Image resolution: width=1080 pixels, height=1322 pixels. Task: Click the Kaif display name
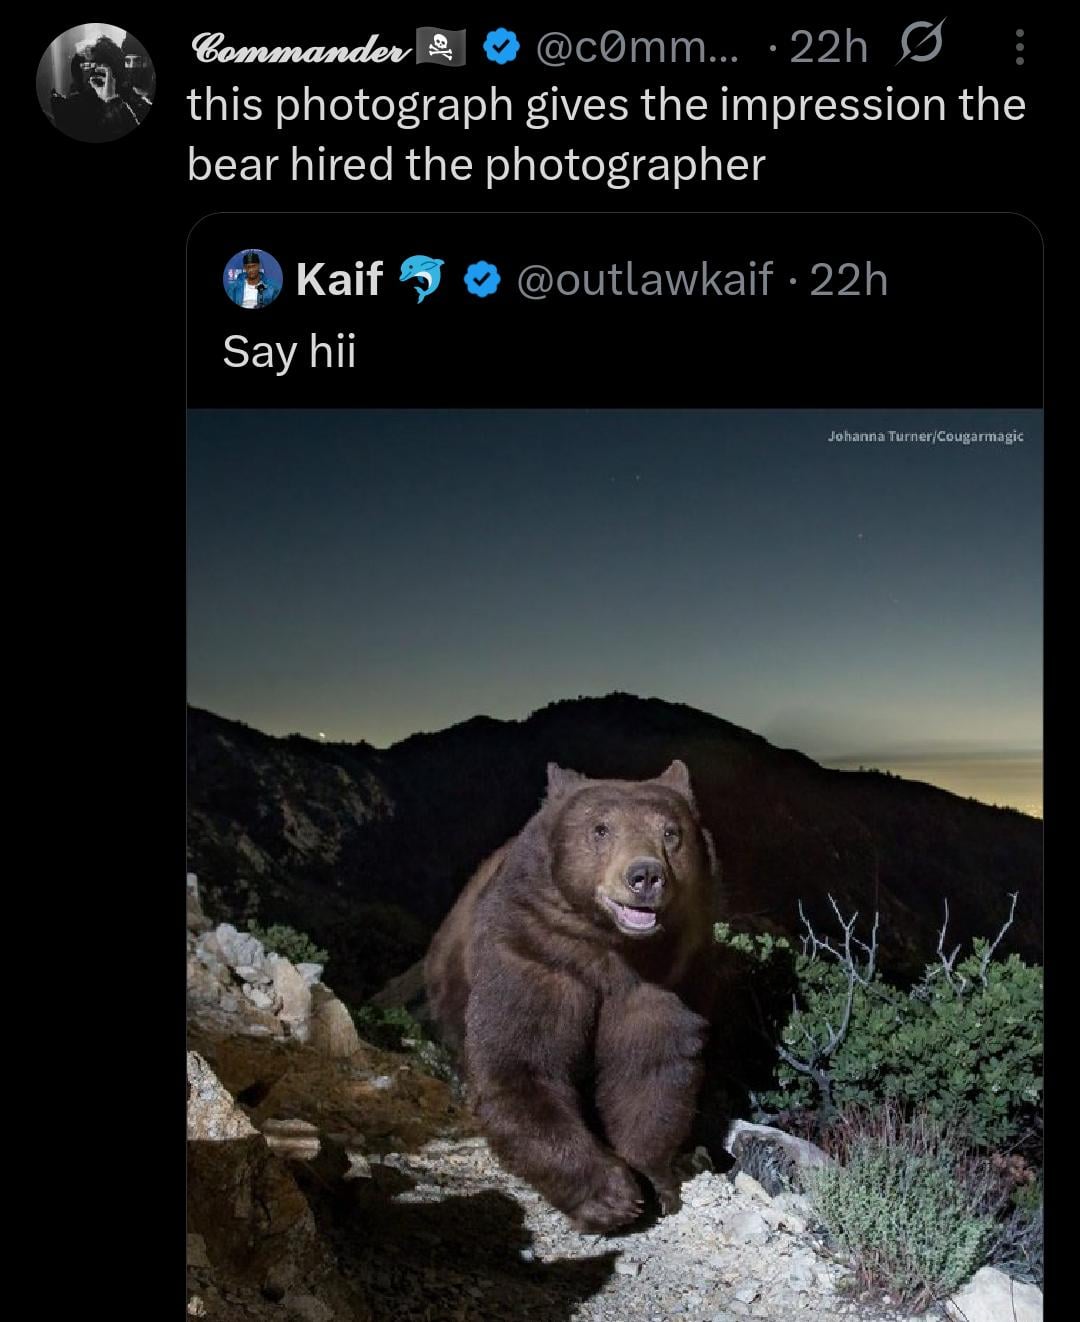click(339, 279)
